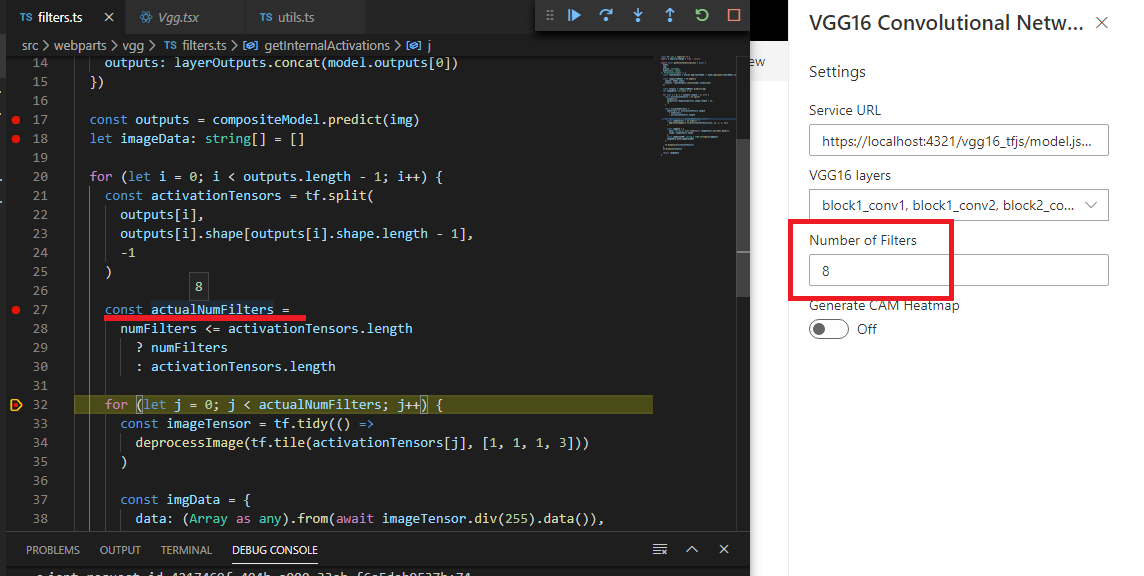Step into using the down arrow icon
Image resolution: width=1144 pixels, height=576 pixels.
click(638, 15)
